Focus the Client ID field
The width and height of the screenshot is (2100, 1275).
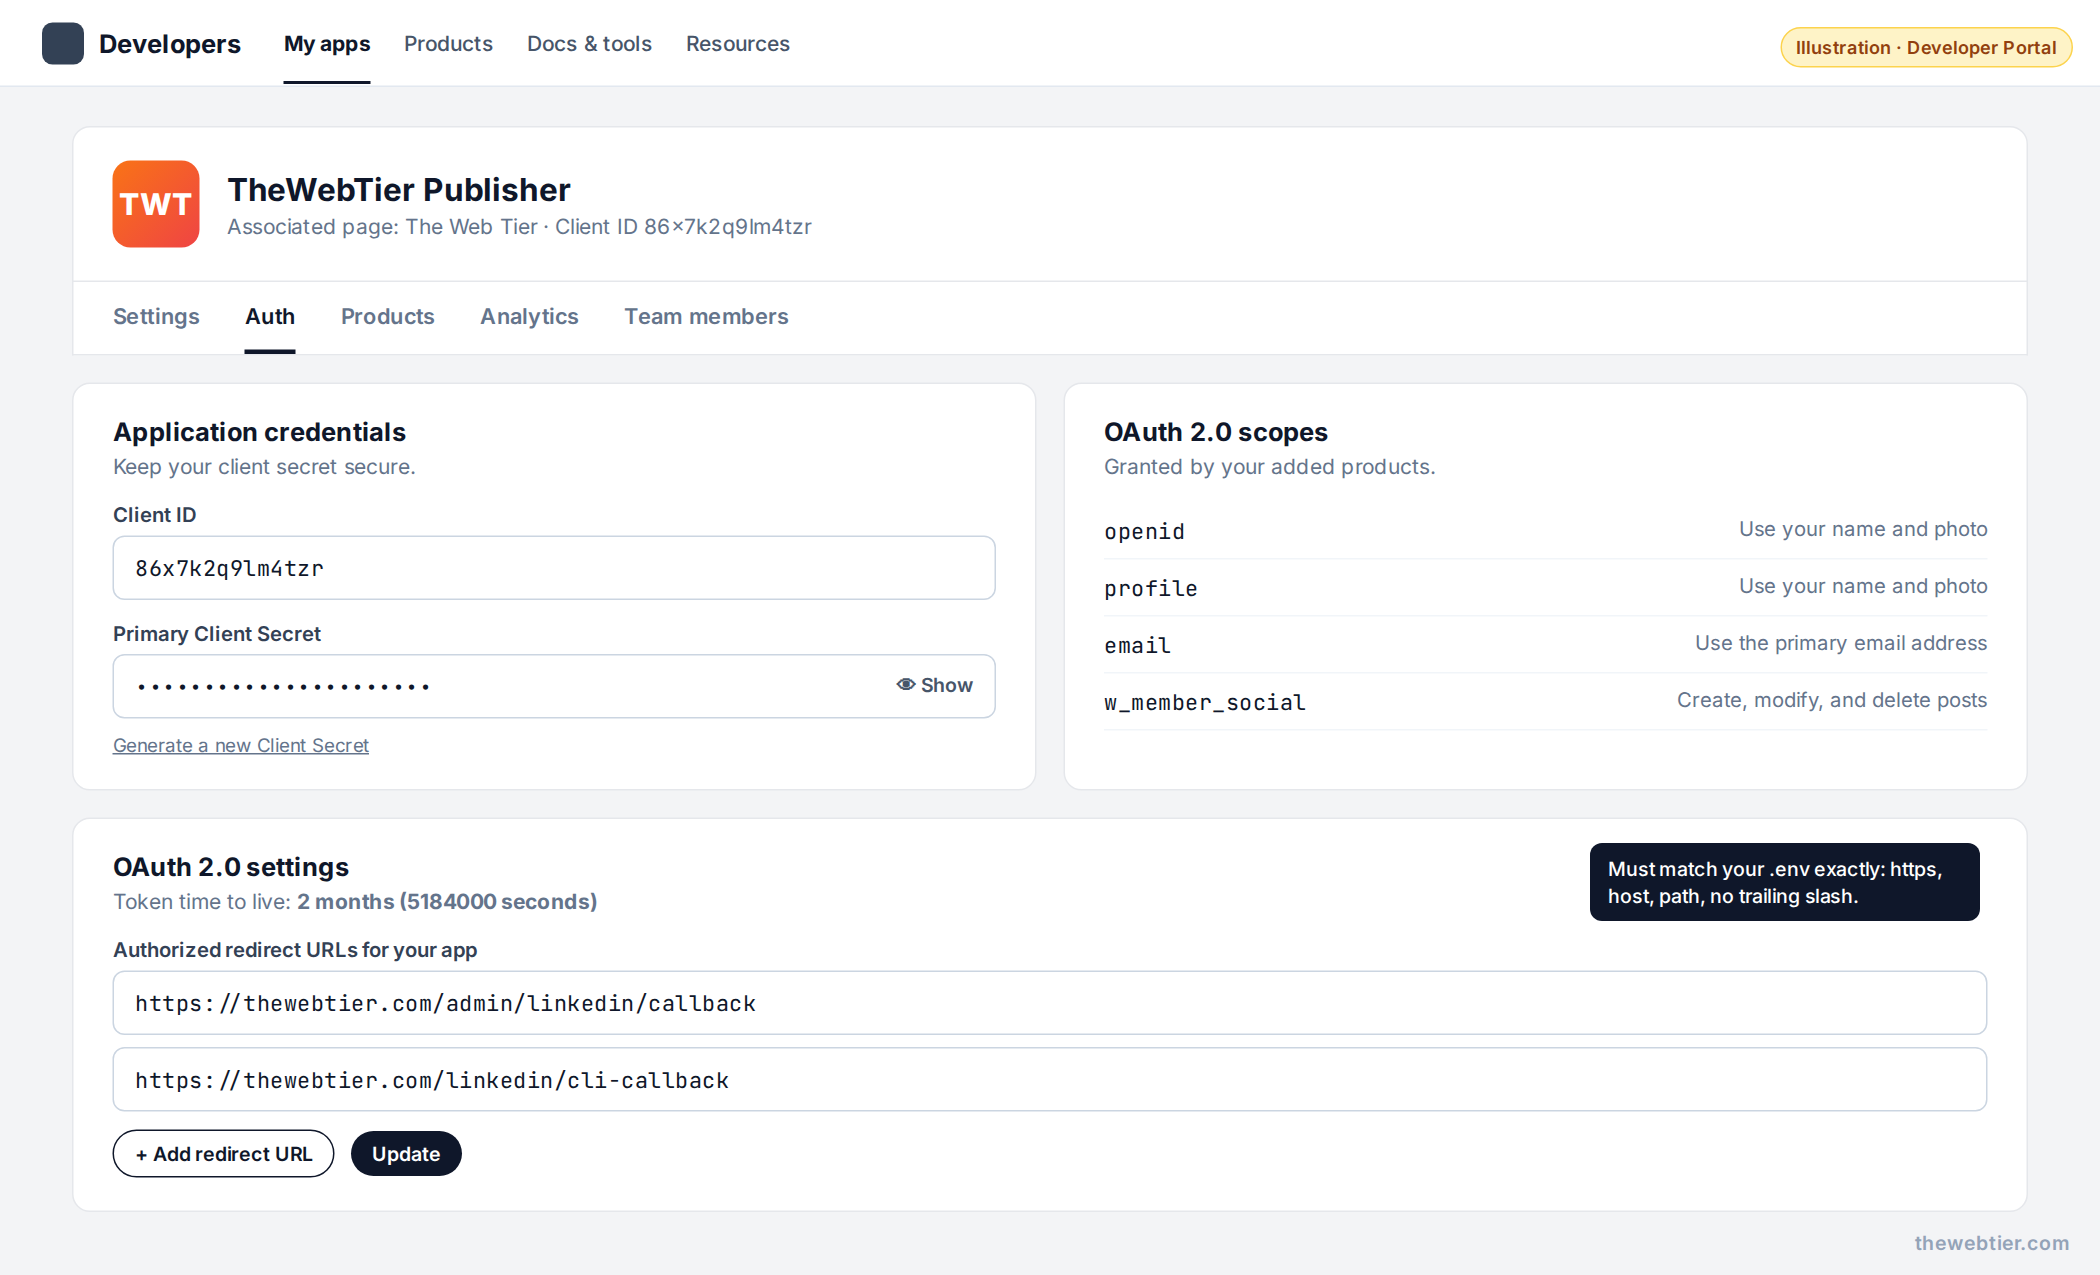pos(554,568)
